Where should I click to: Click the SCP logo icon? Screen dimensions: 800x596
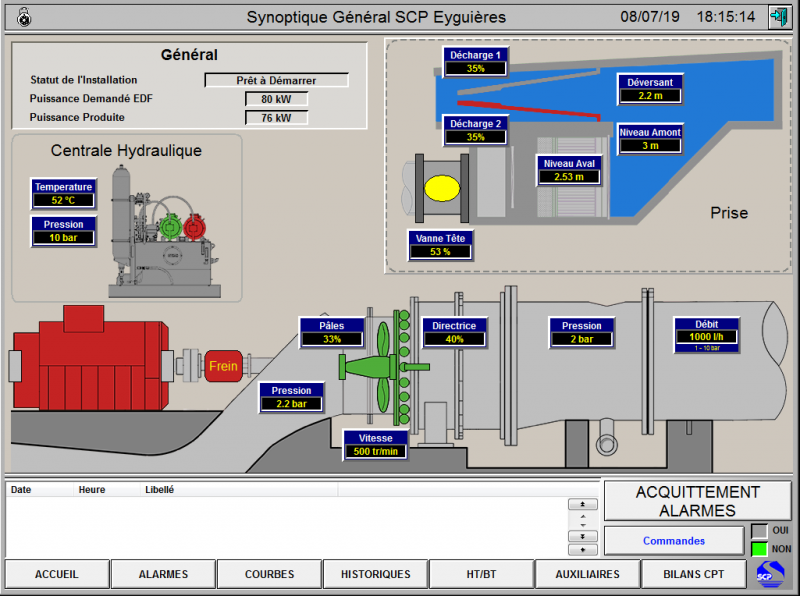click(770, 574)
